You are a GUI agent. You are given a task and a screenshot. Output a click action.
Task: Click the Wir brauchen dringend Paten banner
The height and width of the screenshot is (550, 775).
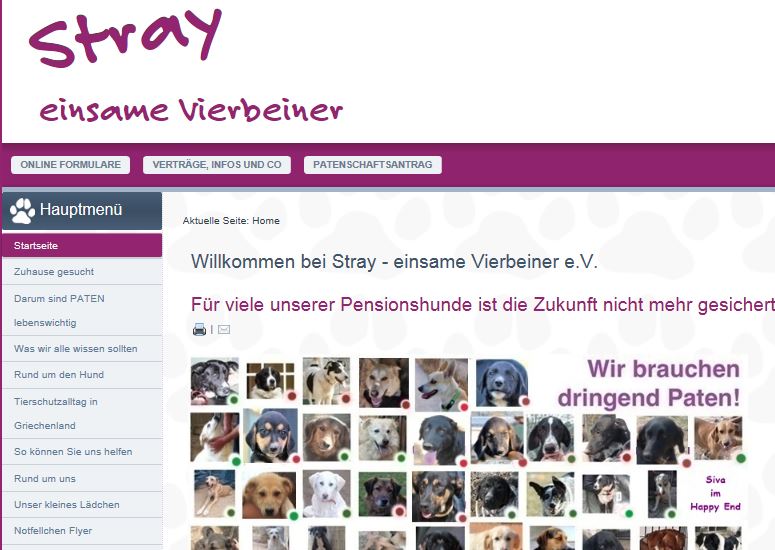(x=648, y=383)
